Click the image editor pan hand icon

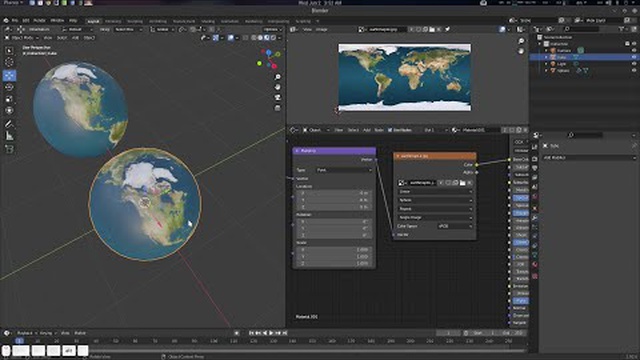pos(521,51)
